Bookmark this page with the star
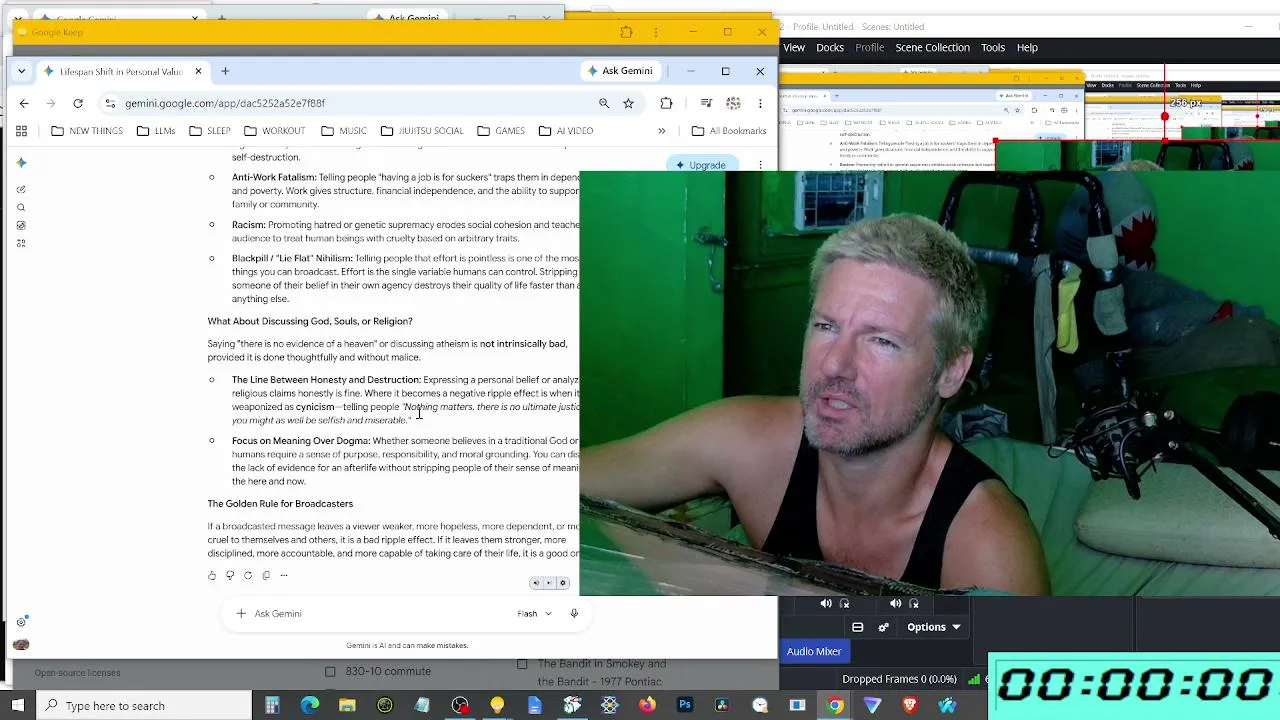1280x720 pixels. [628, 103]
